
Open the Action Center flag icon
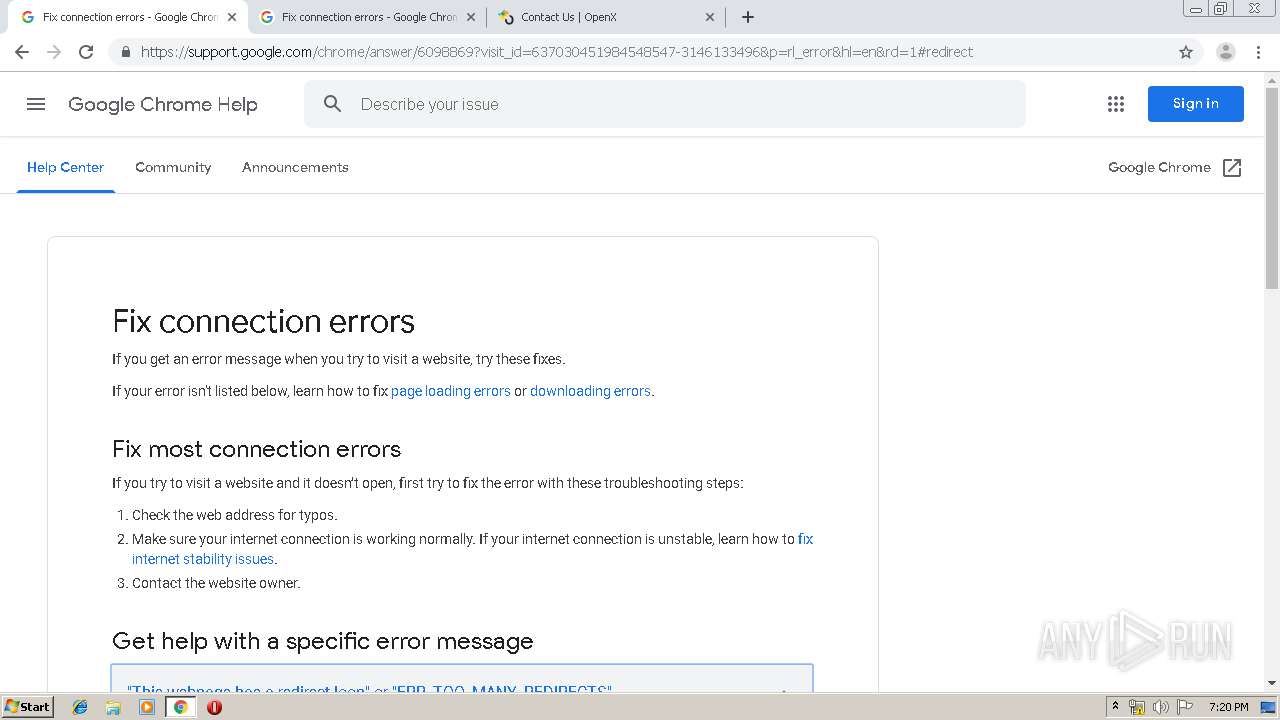(1185, 707)
